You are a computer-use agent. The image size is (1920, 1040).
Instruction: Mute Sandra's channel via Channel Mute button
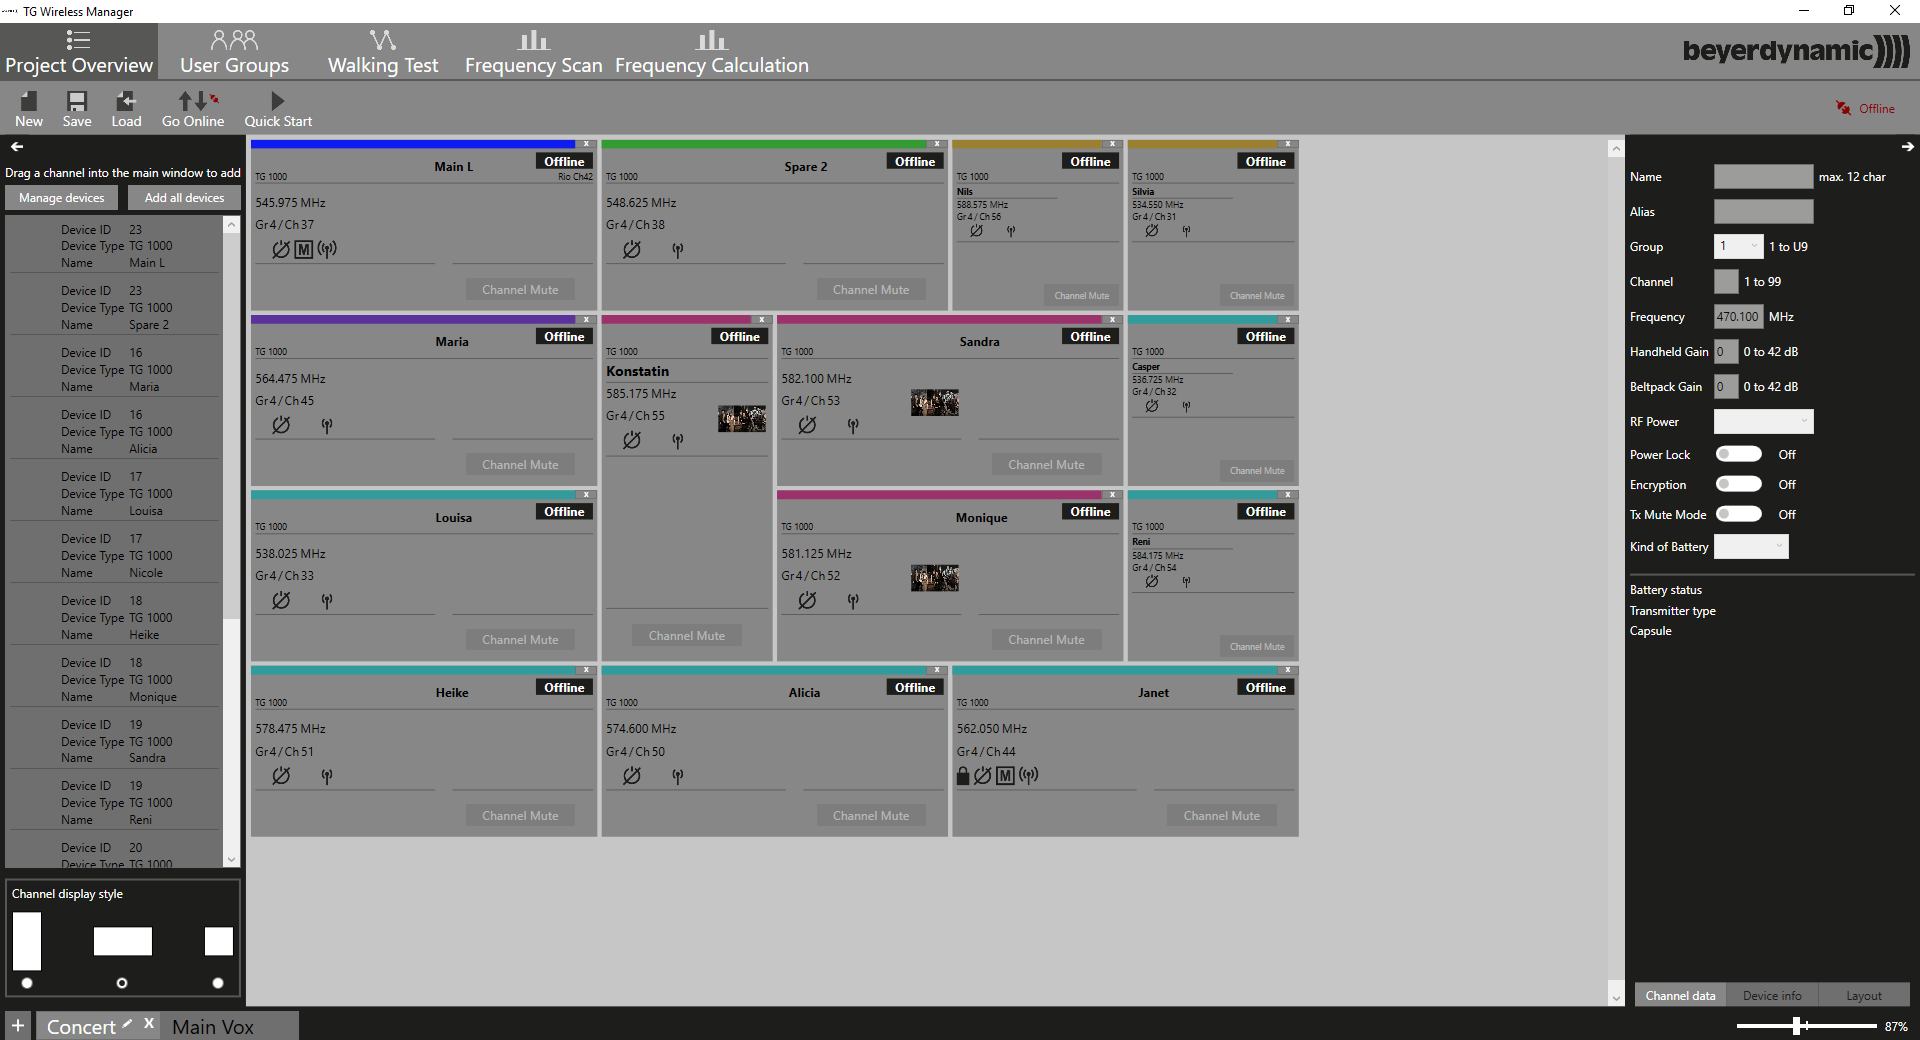coord(1046,464)
